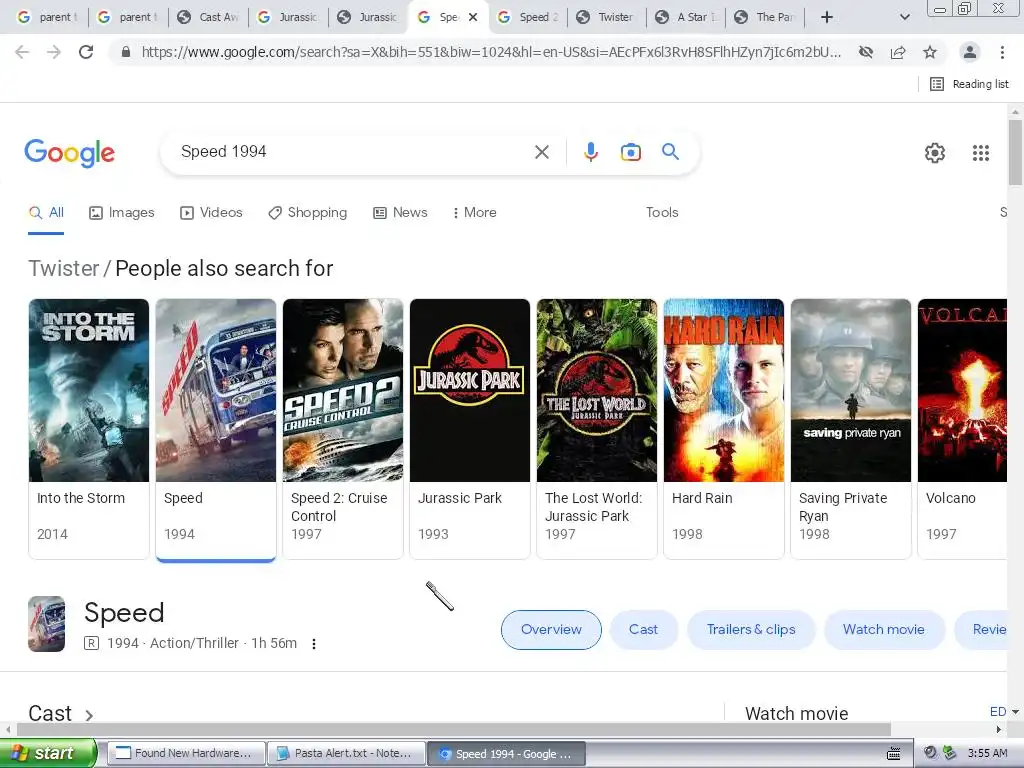Bookmark this page with the star icon
Screen dimensions: 1024x768
tap(930, 52)
